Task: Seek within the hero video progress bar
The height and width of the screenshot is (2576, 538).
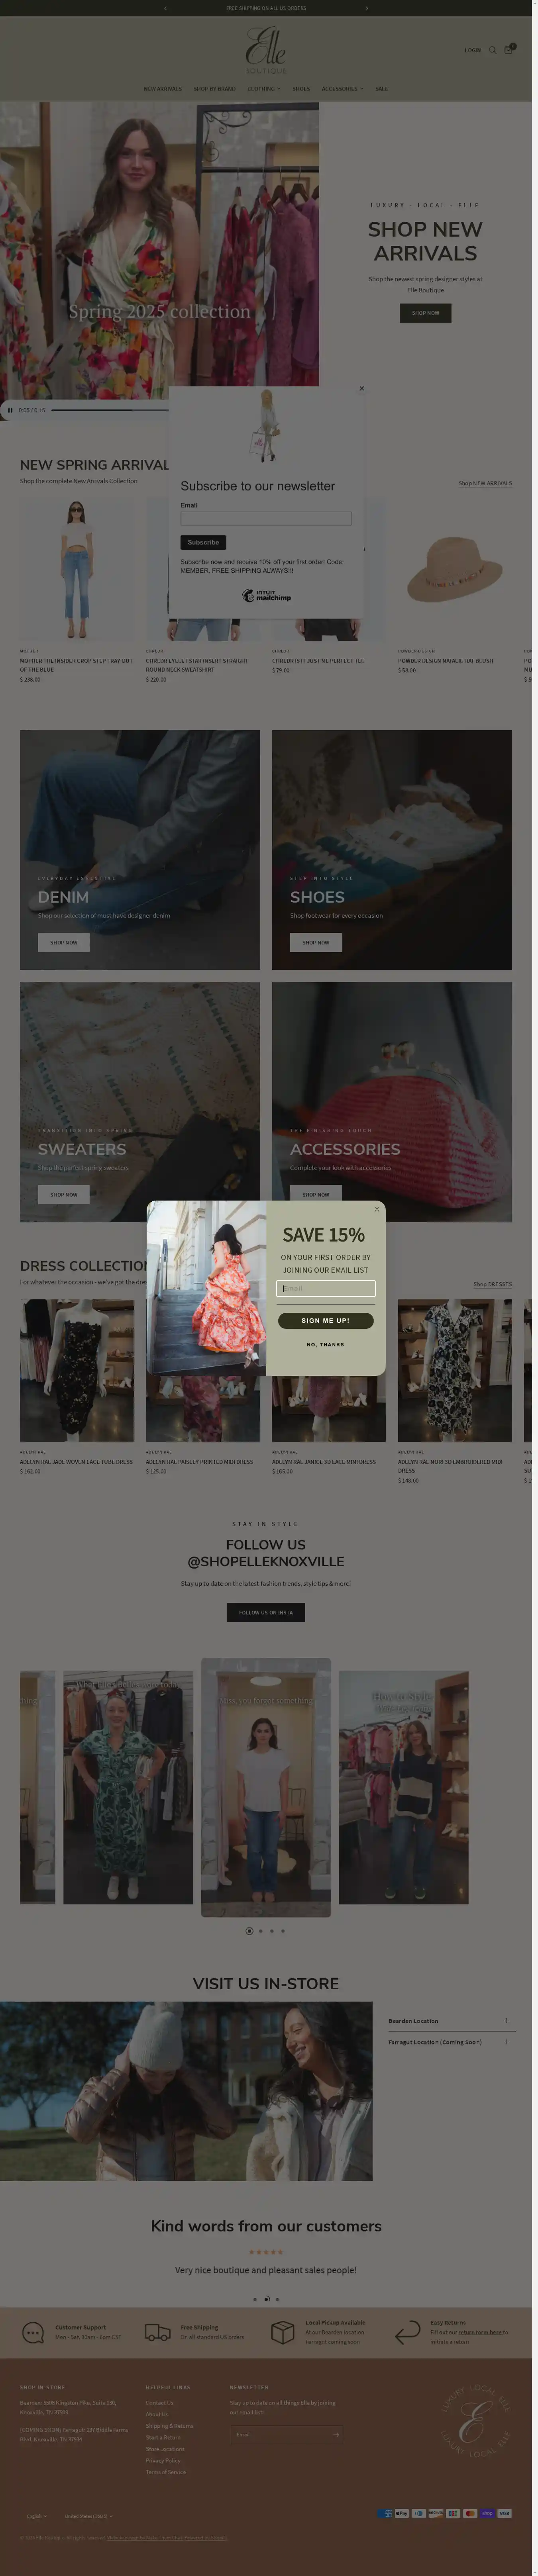Action: [110, 410]
